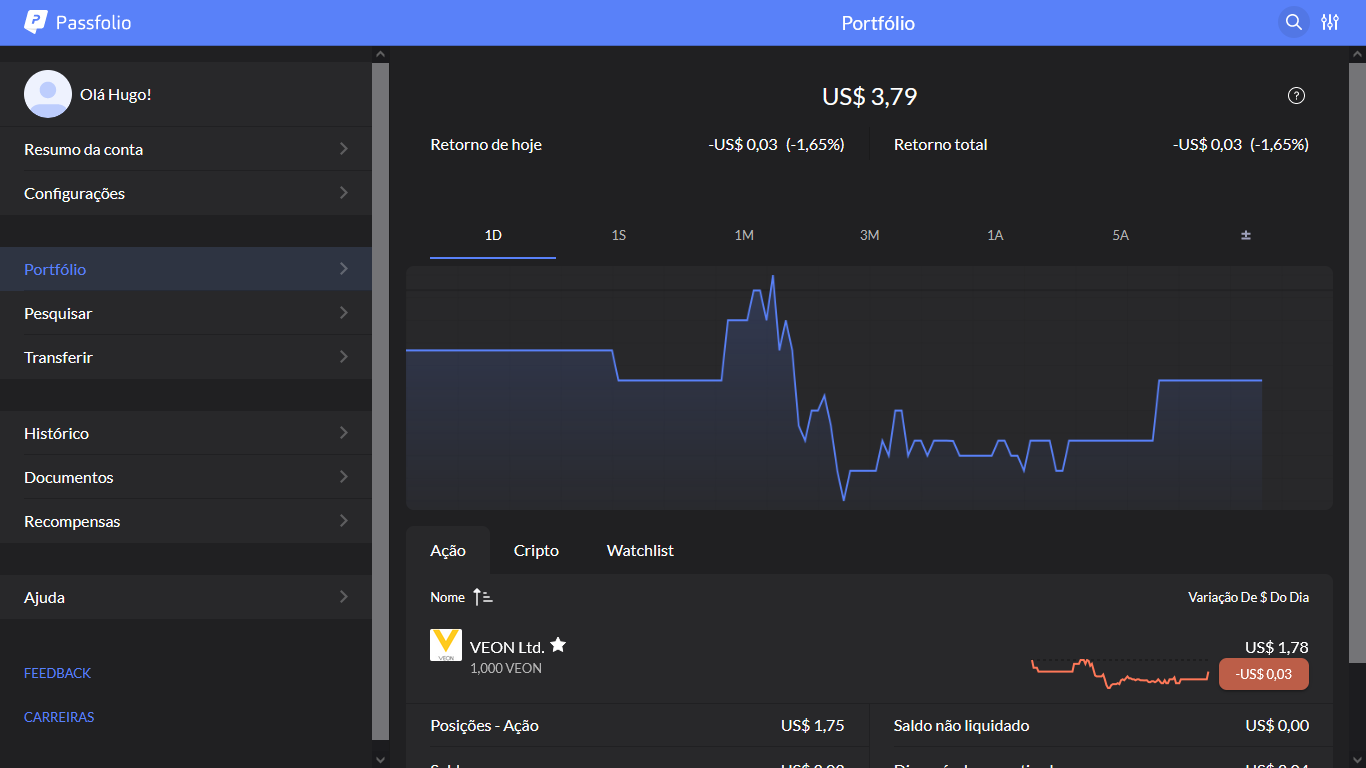The height and width of the screenshot is (768, 1366).
Task: Click the Passfolio logo icon
Action: pyautogui.click(x=36, y=22)
